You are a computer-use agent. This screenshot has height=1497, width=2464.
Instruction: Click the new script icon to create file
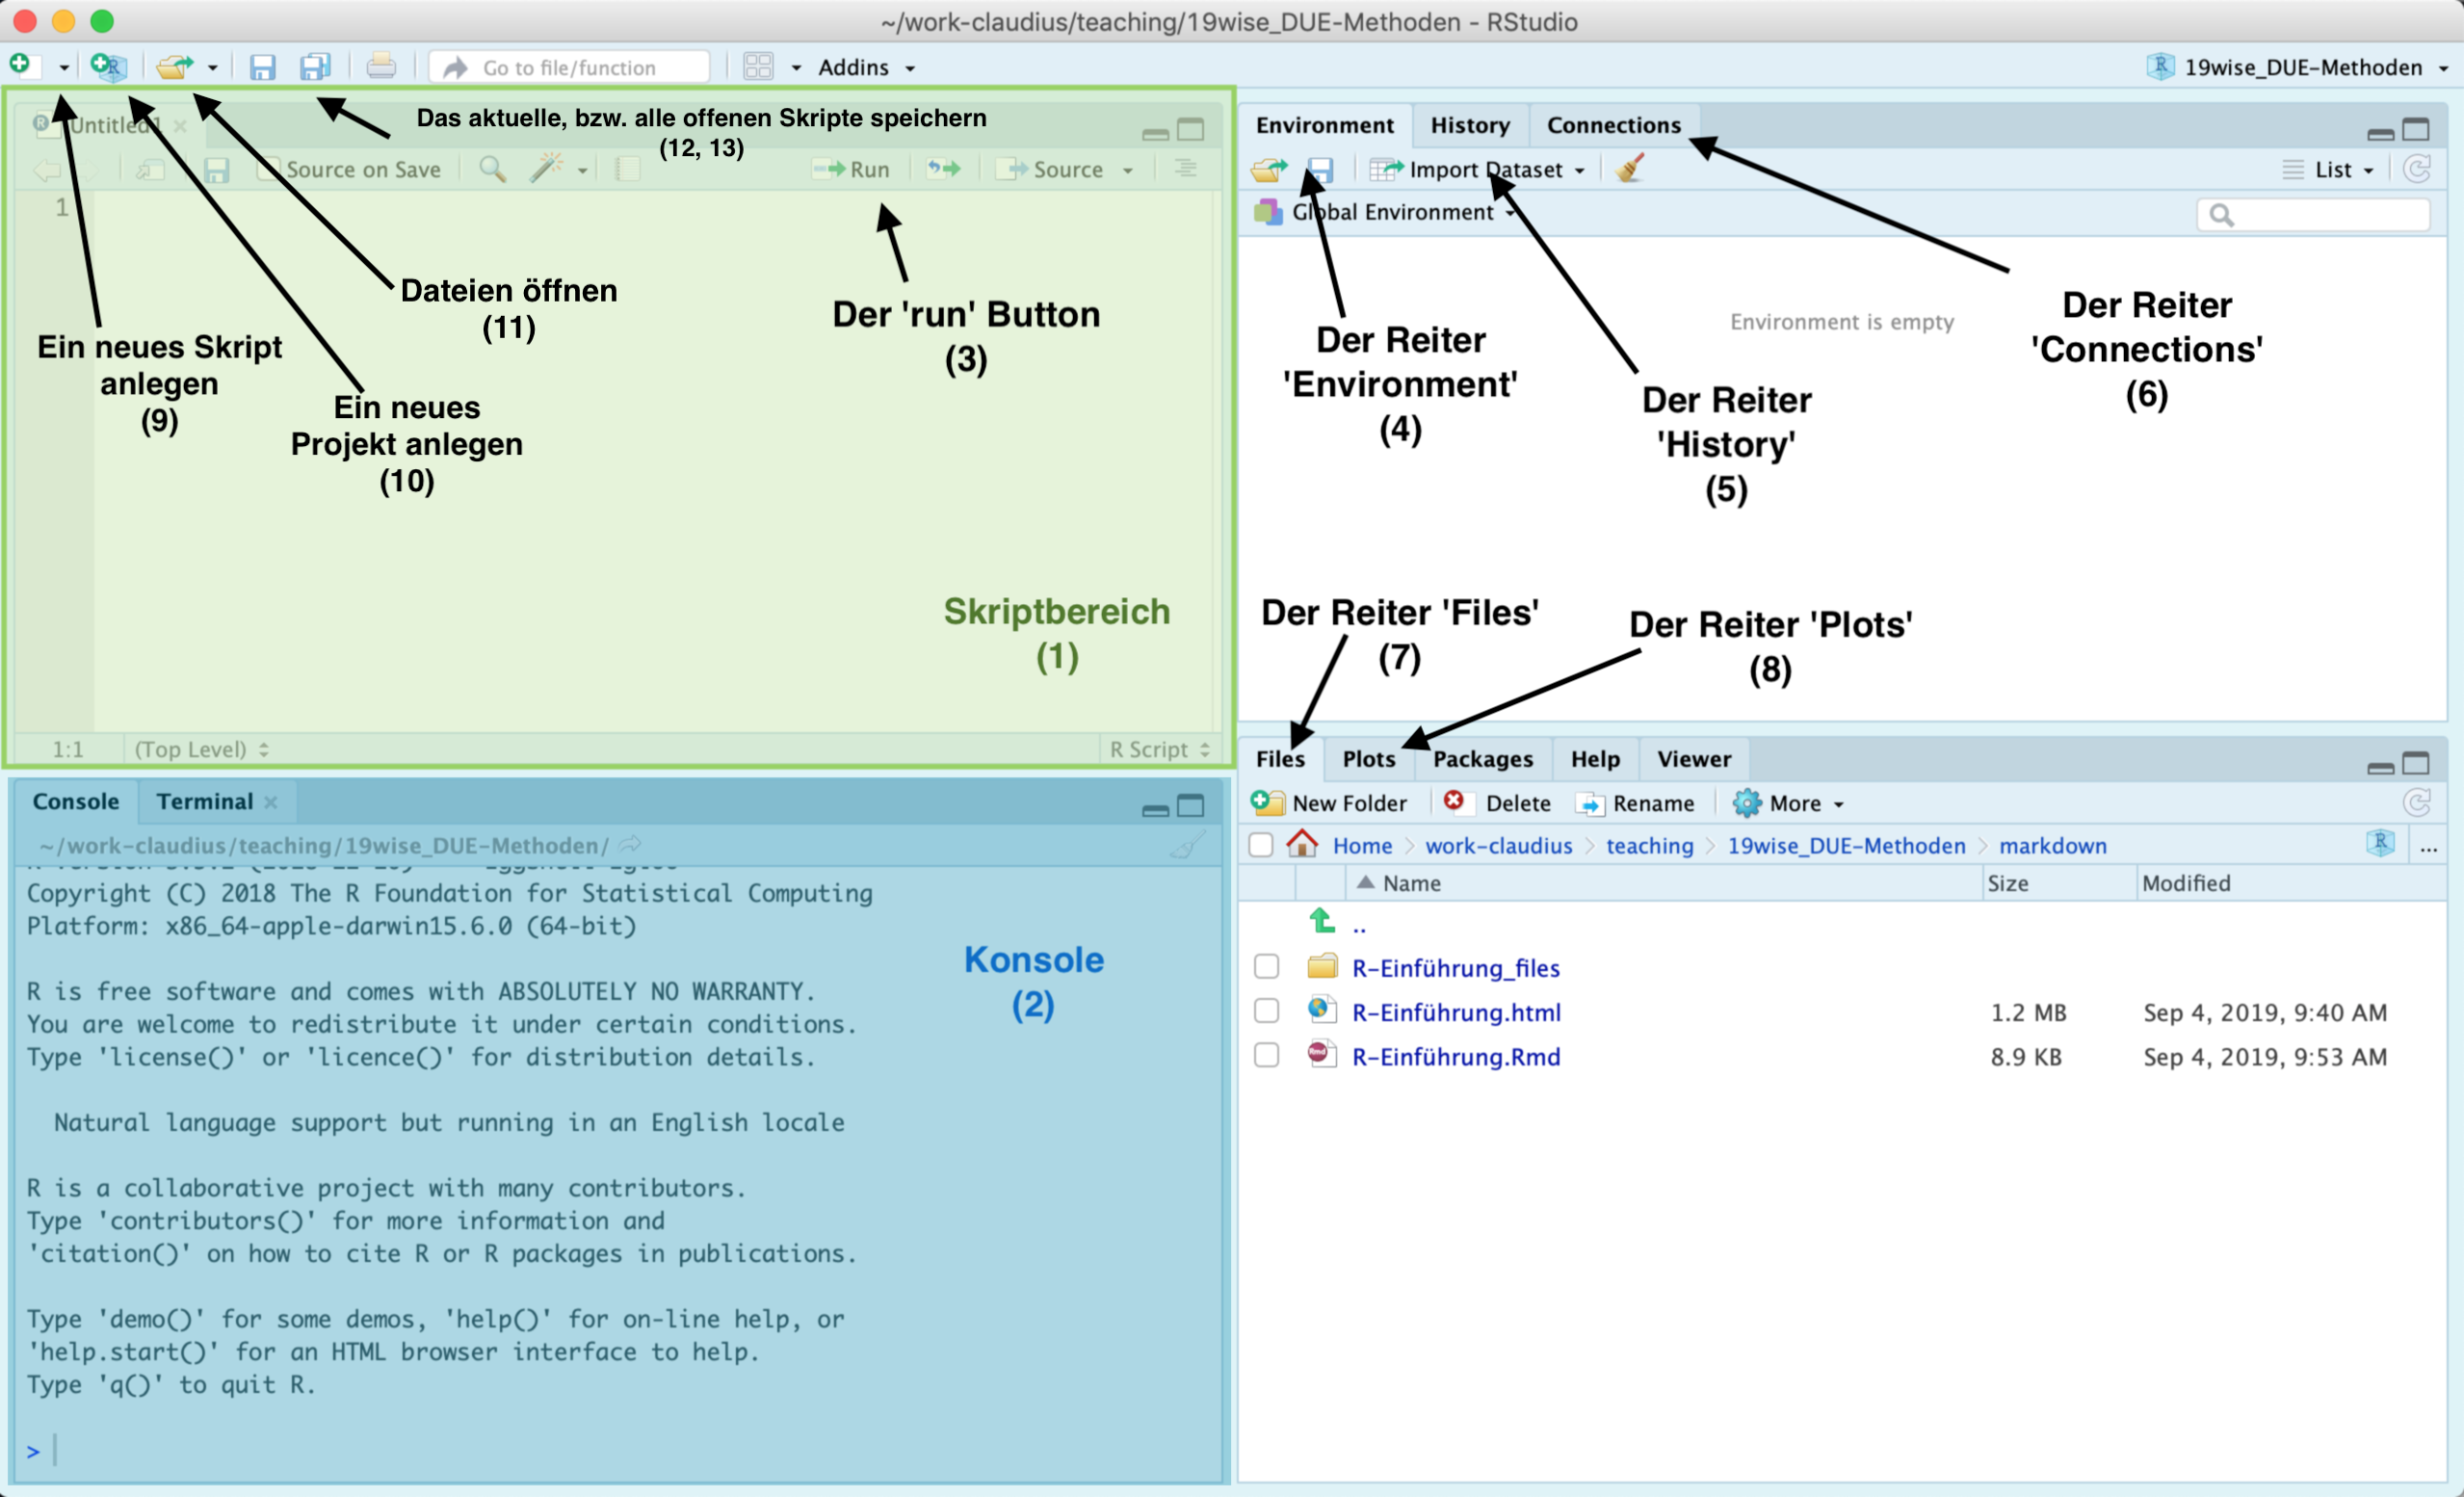pyautogui.click(x=25, y=66)
